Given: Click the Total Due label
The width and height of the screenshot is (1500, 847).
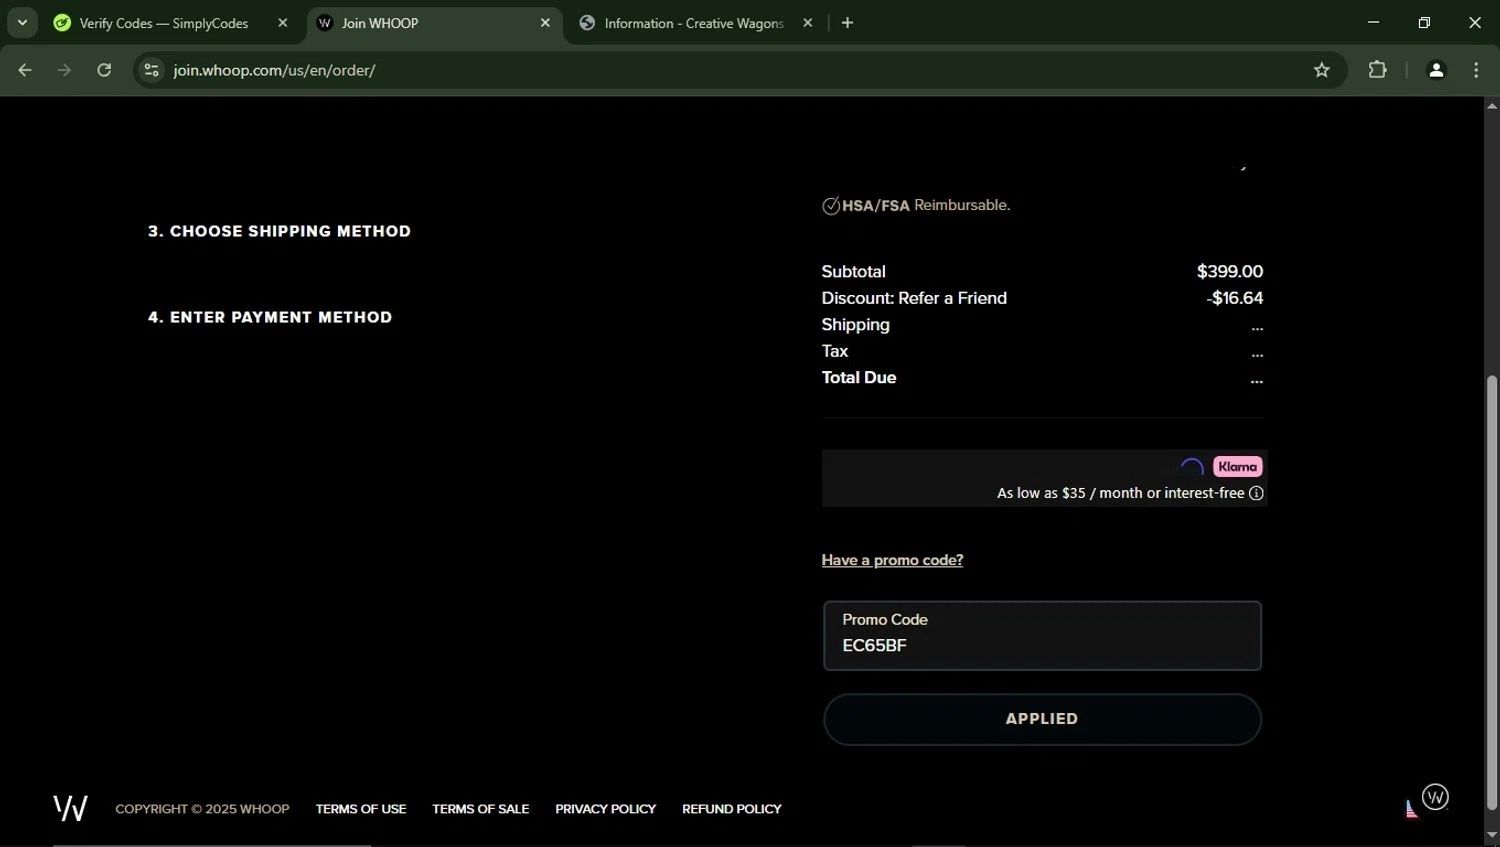Looking at the screenshot, I should pos(859,378).
